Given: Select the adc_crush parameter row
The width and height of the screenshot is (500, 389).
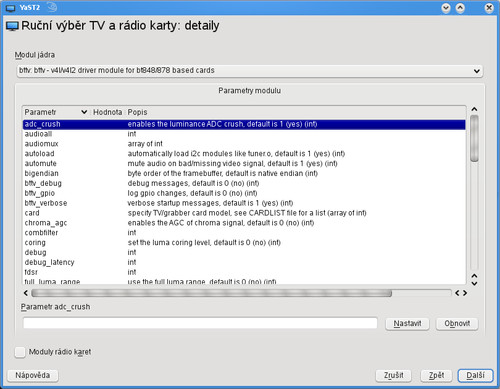Looking at the screenshot, I should (x=244, y=124).
